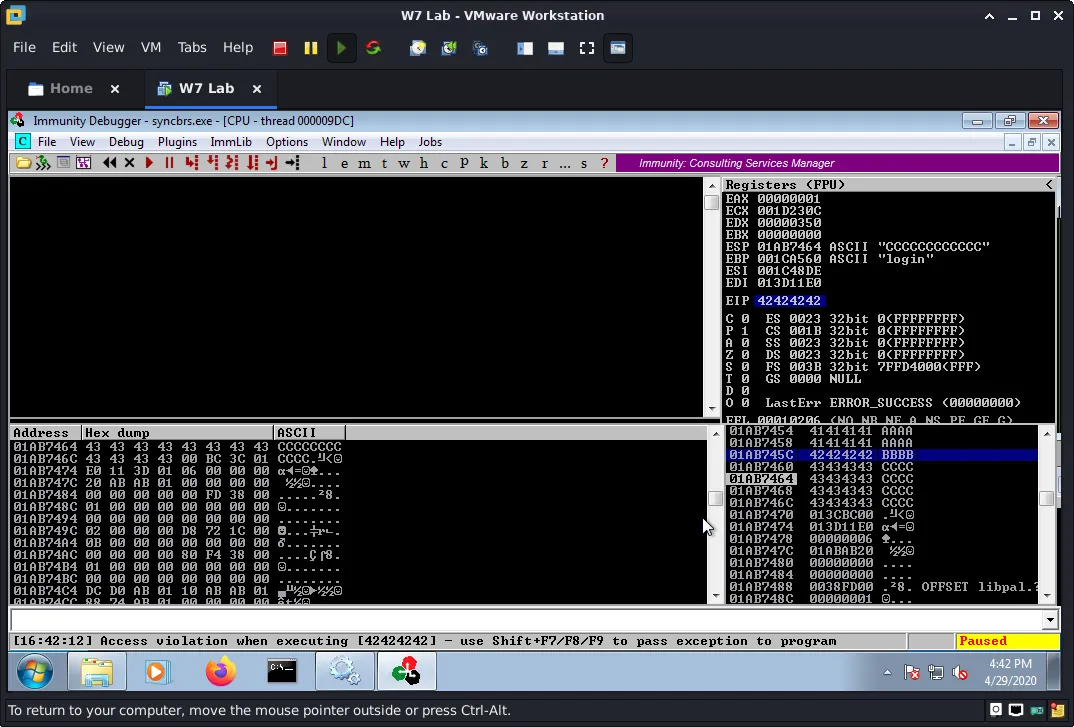1074x727 pixels.
Task: Open Immunity Debugger Debug menu
Action: [126, 142]
